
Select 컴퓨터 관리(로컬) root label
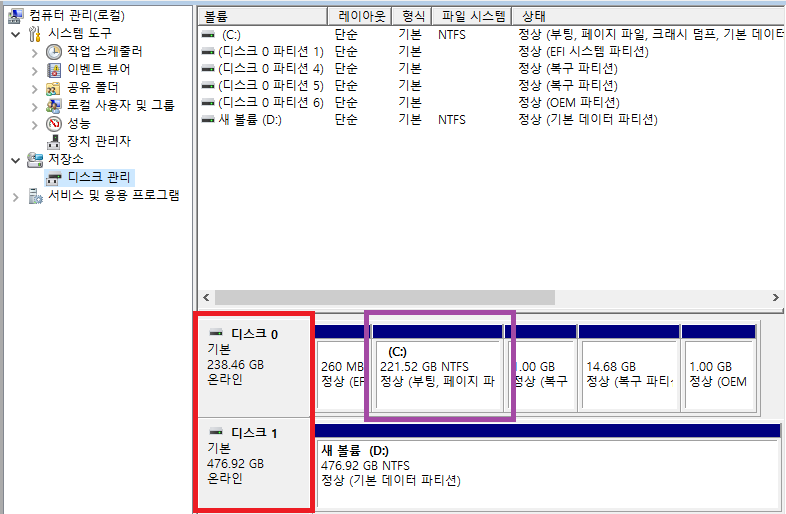77,16
